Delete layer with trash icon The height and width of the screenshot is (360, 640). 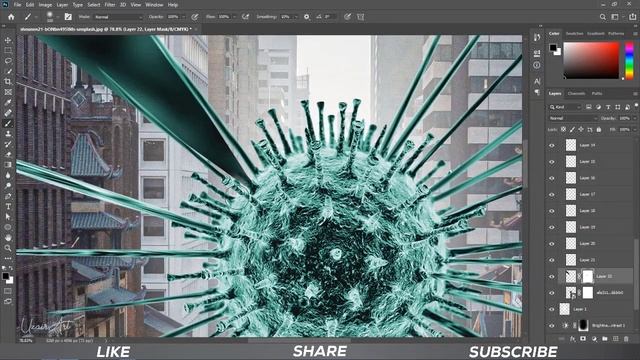click(626, 339)
